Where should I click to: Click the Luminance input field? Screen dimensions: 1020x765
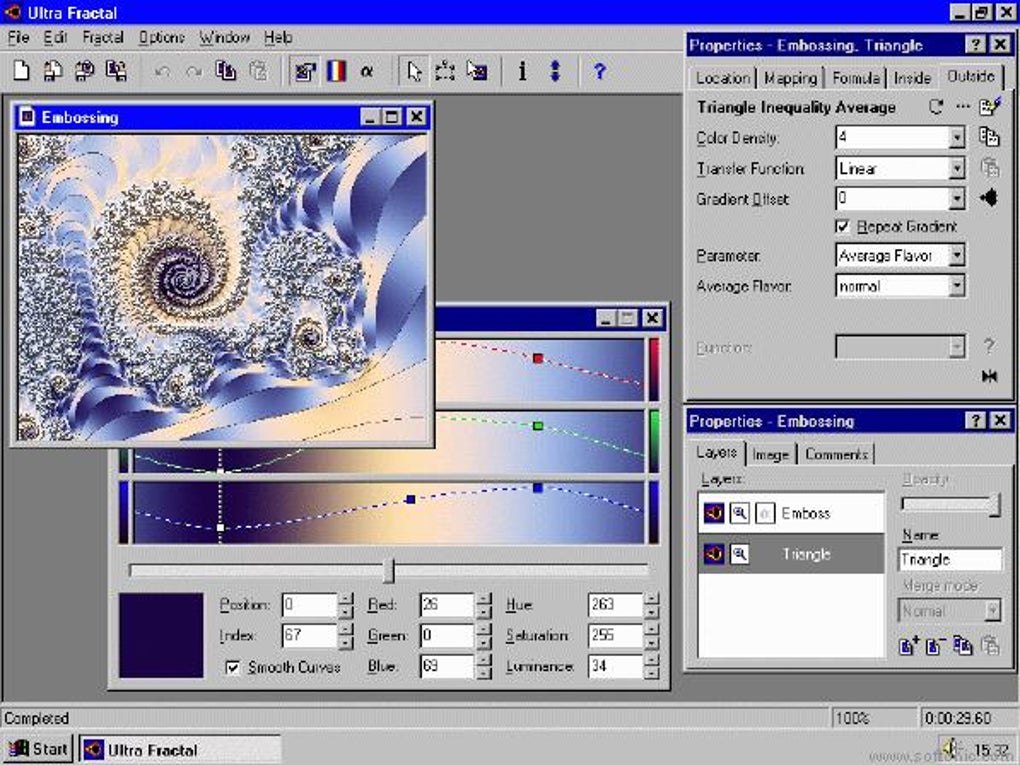click(615, 666)
